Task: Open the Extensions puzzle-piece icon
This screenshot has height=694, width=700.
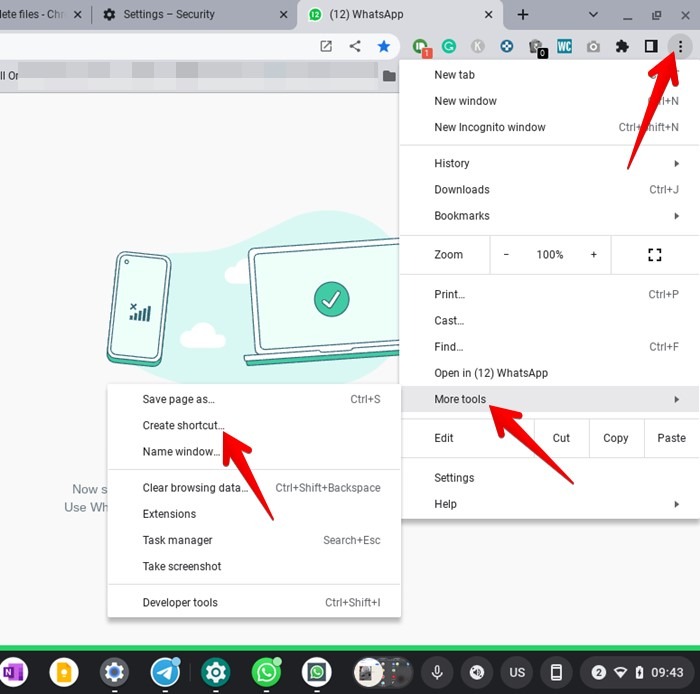Action: (622, 46)
